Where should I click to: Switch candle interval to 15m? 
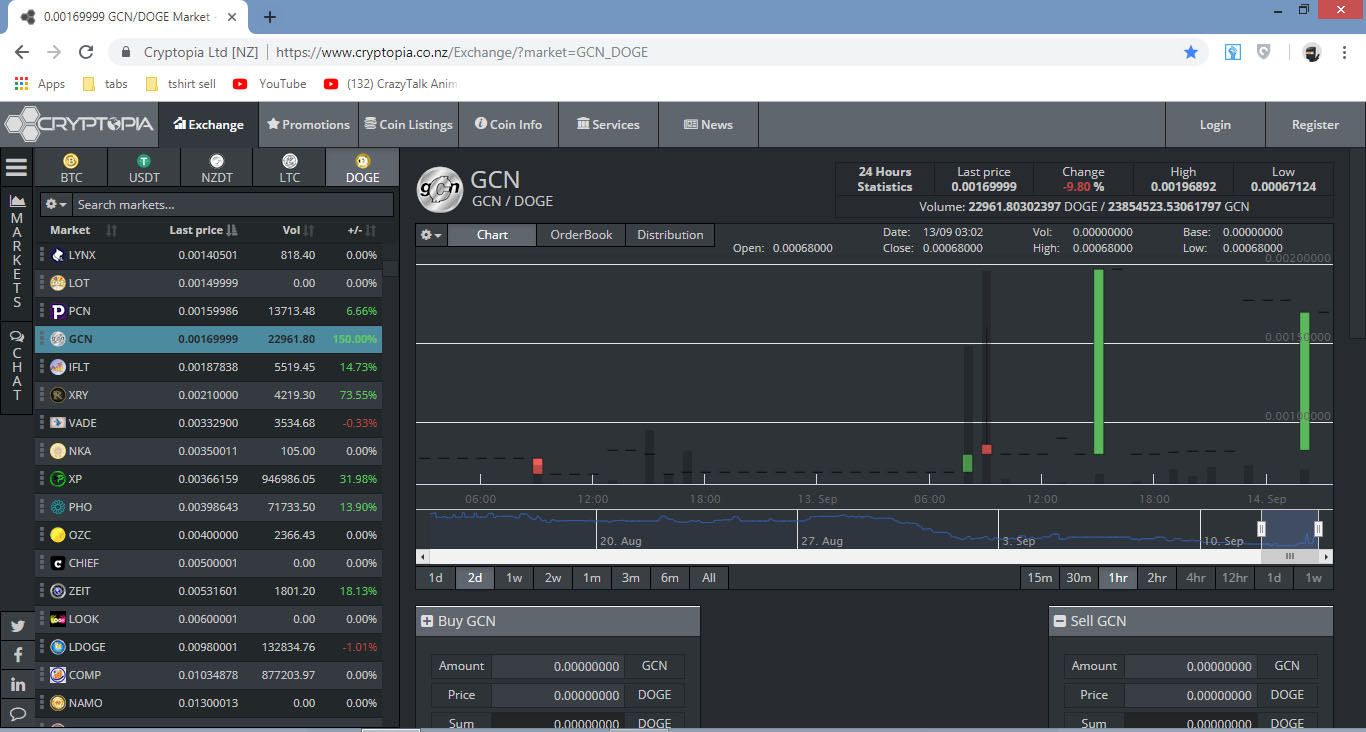[x=1040, y=578]
